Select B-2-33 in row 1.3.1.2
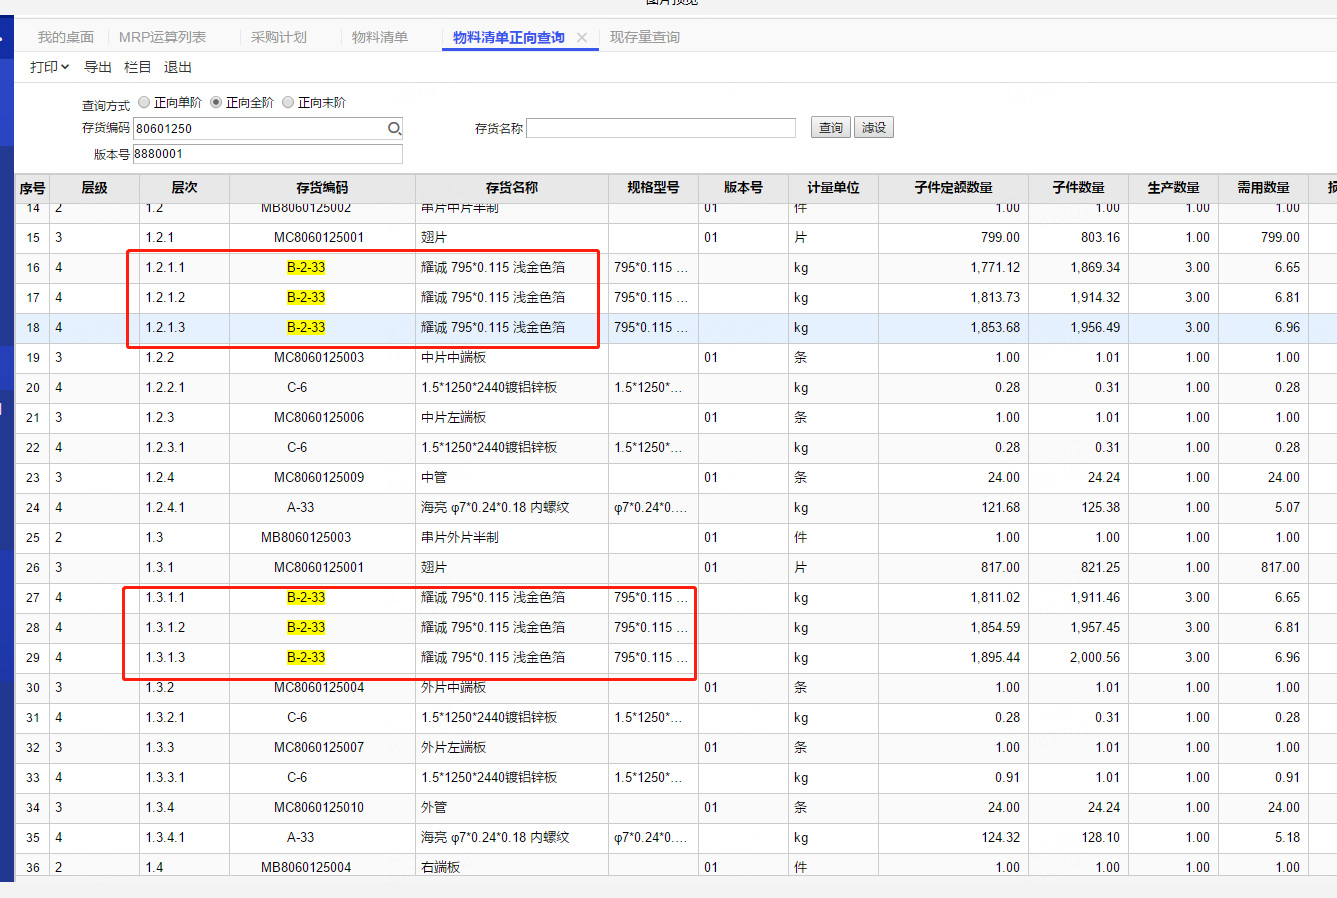 306,628
